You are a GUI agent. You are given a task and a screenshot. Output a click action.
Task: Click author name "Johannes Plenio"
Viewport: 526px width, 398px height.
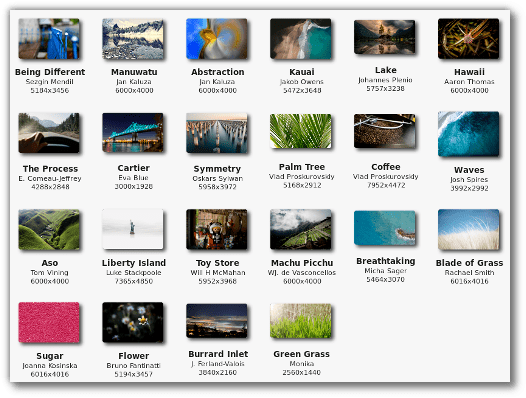click(x=385, y=80)
